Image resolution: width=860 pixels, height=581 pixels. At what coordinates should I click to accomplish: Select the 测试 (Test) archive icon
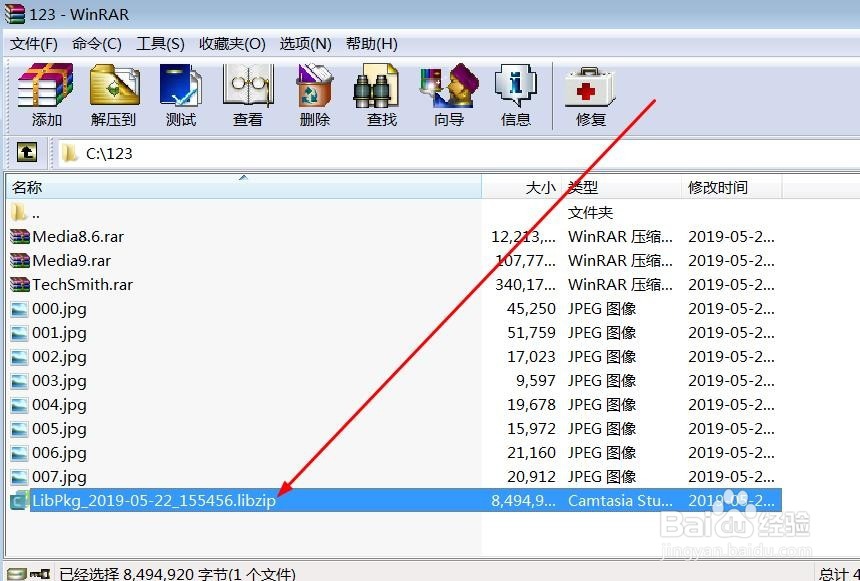click(180, 94)
